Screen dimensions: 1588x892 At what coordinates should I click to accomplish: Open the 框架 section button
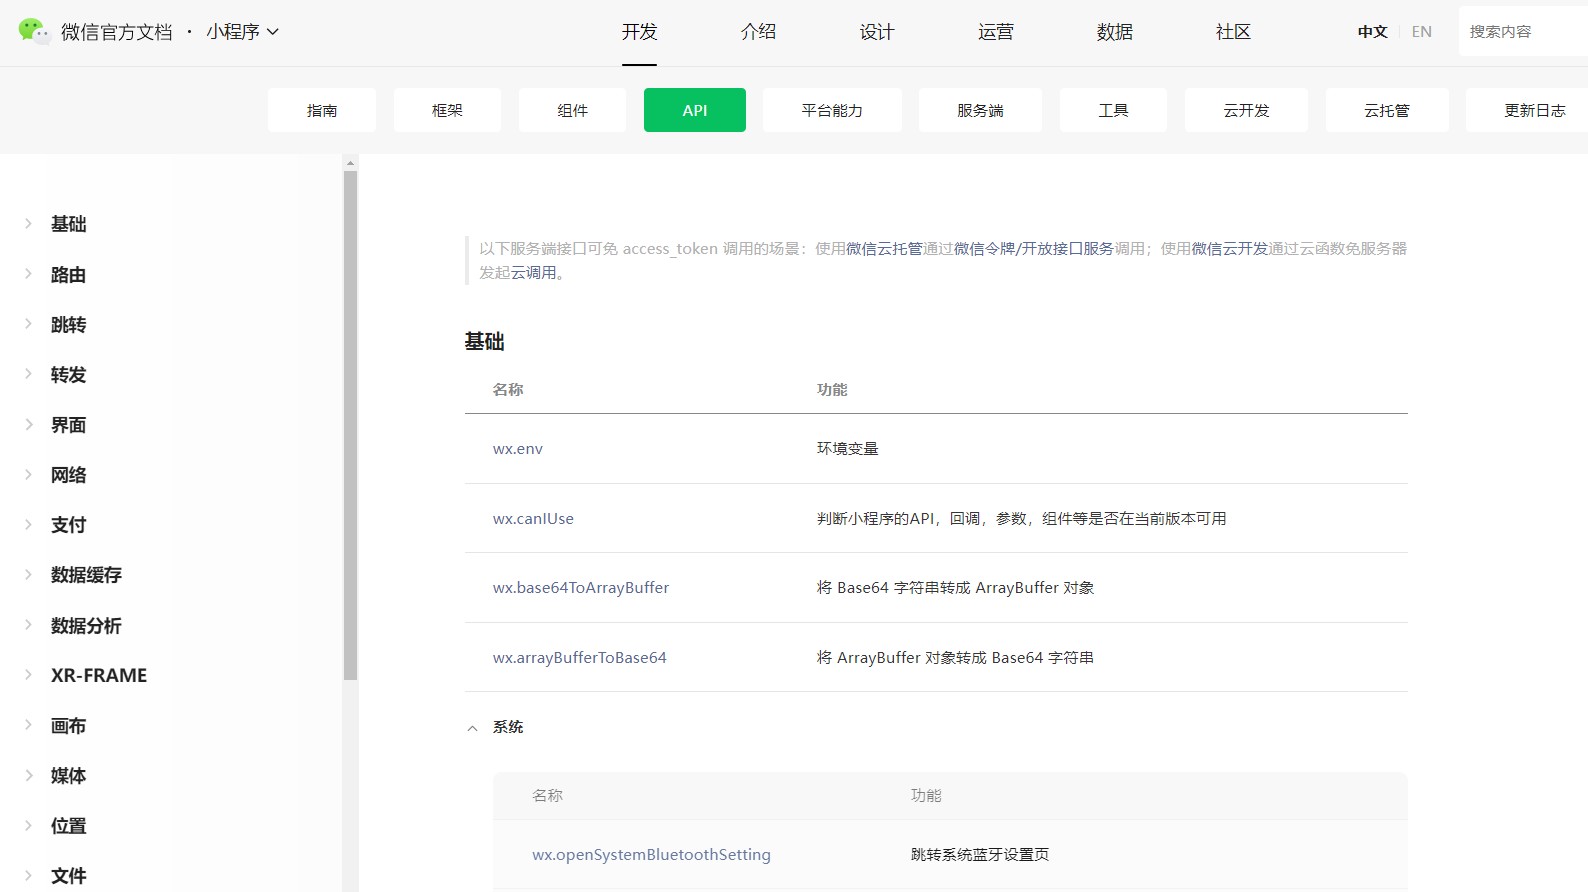[447, 110]
